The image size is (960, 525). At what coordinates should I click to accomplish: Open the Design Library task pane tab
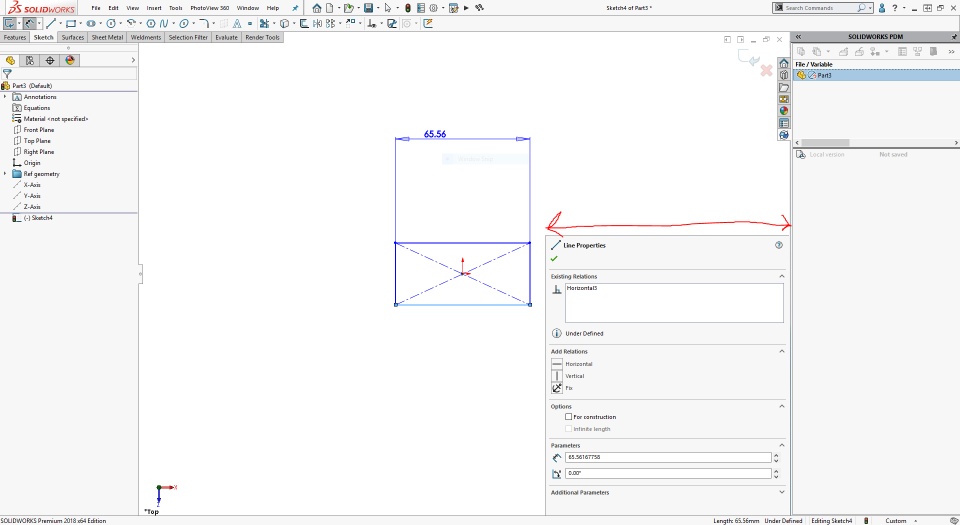click(784, 75)
